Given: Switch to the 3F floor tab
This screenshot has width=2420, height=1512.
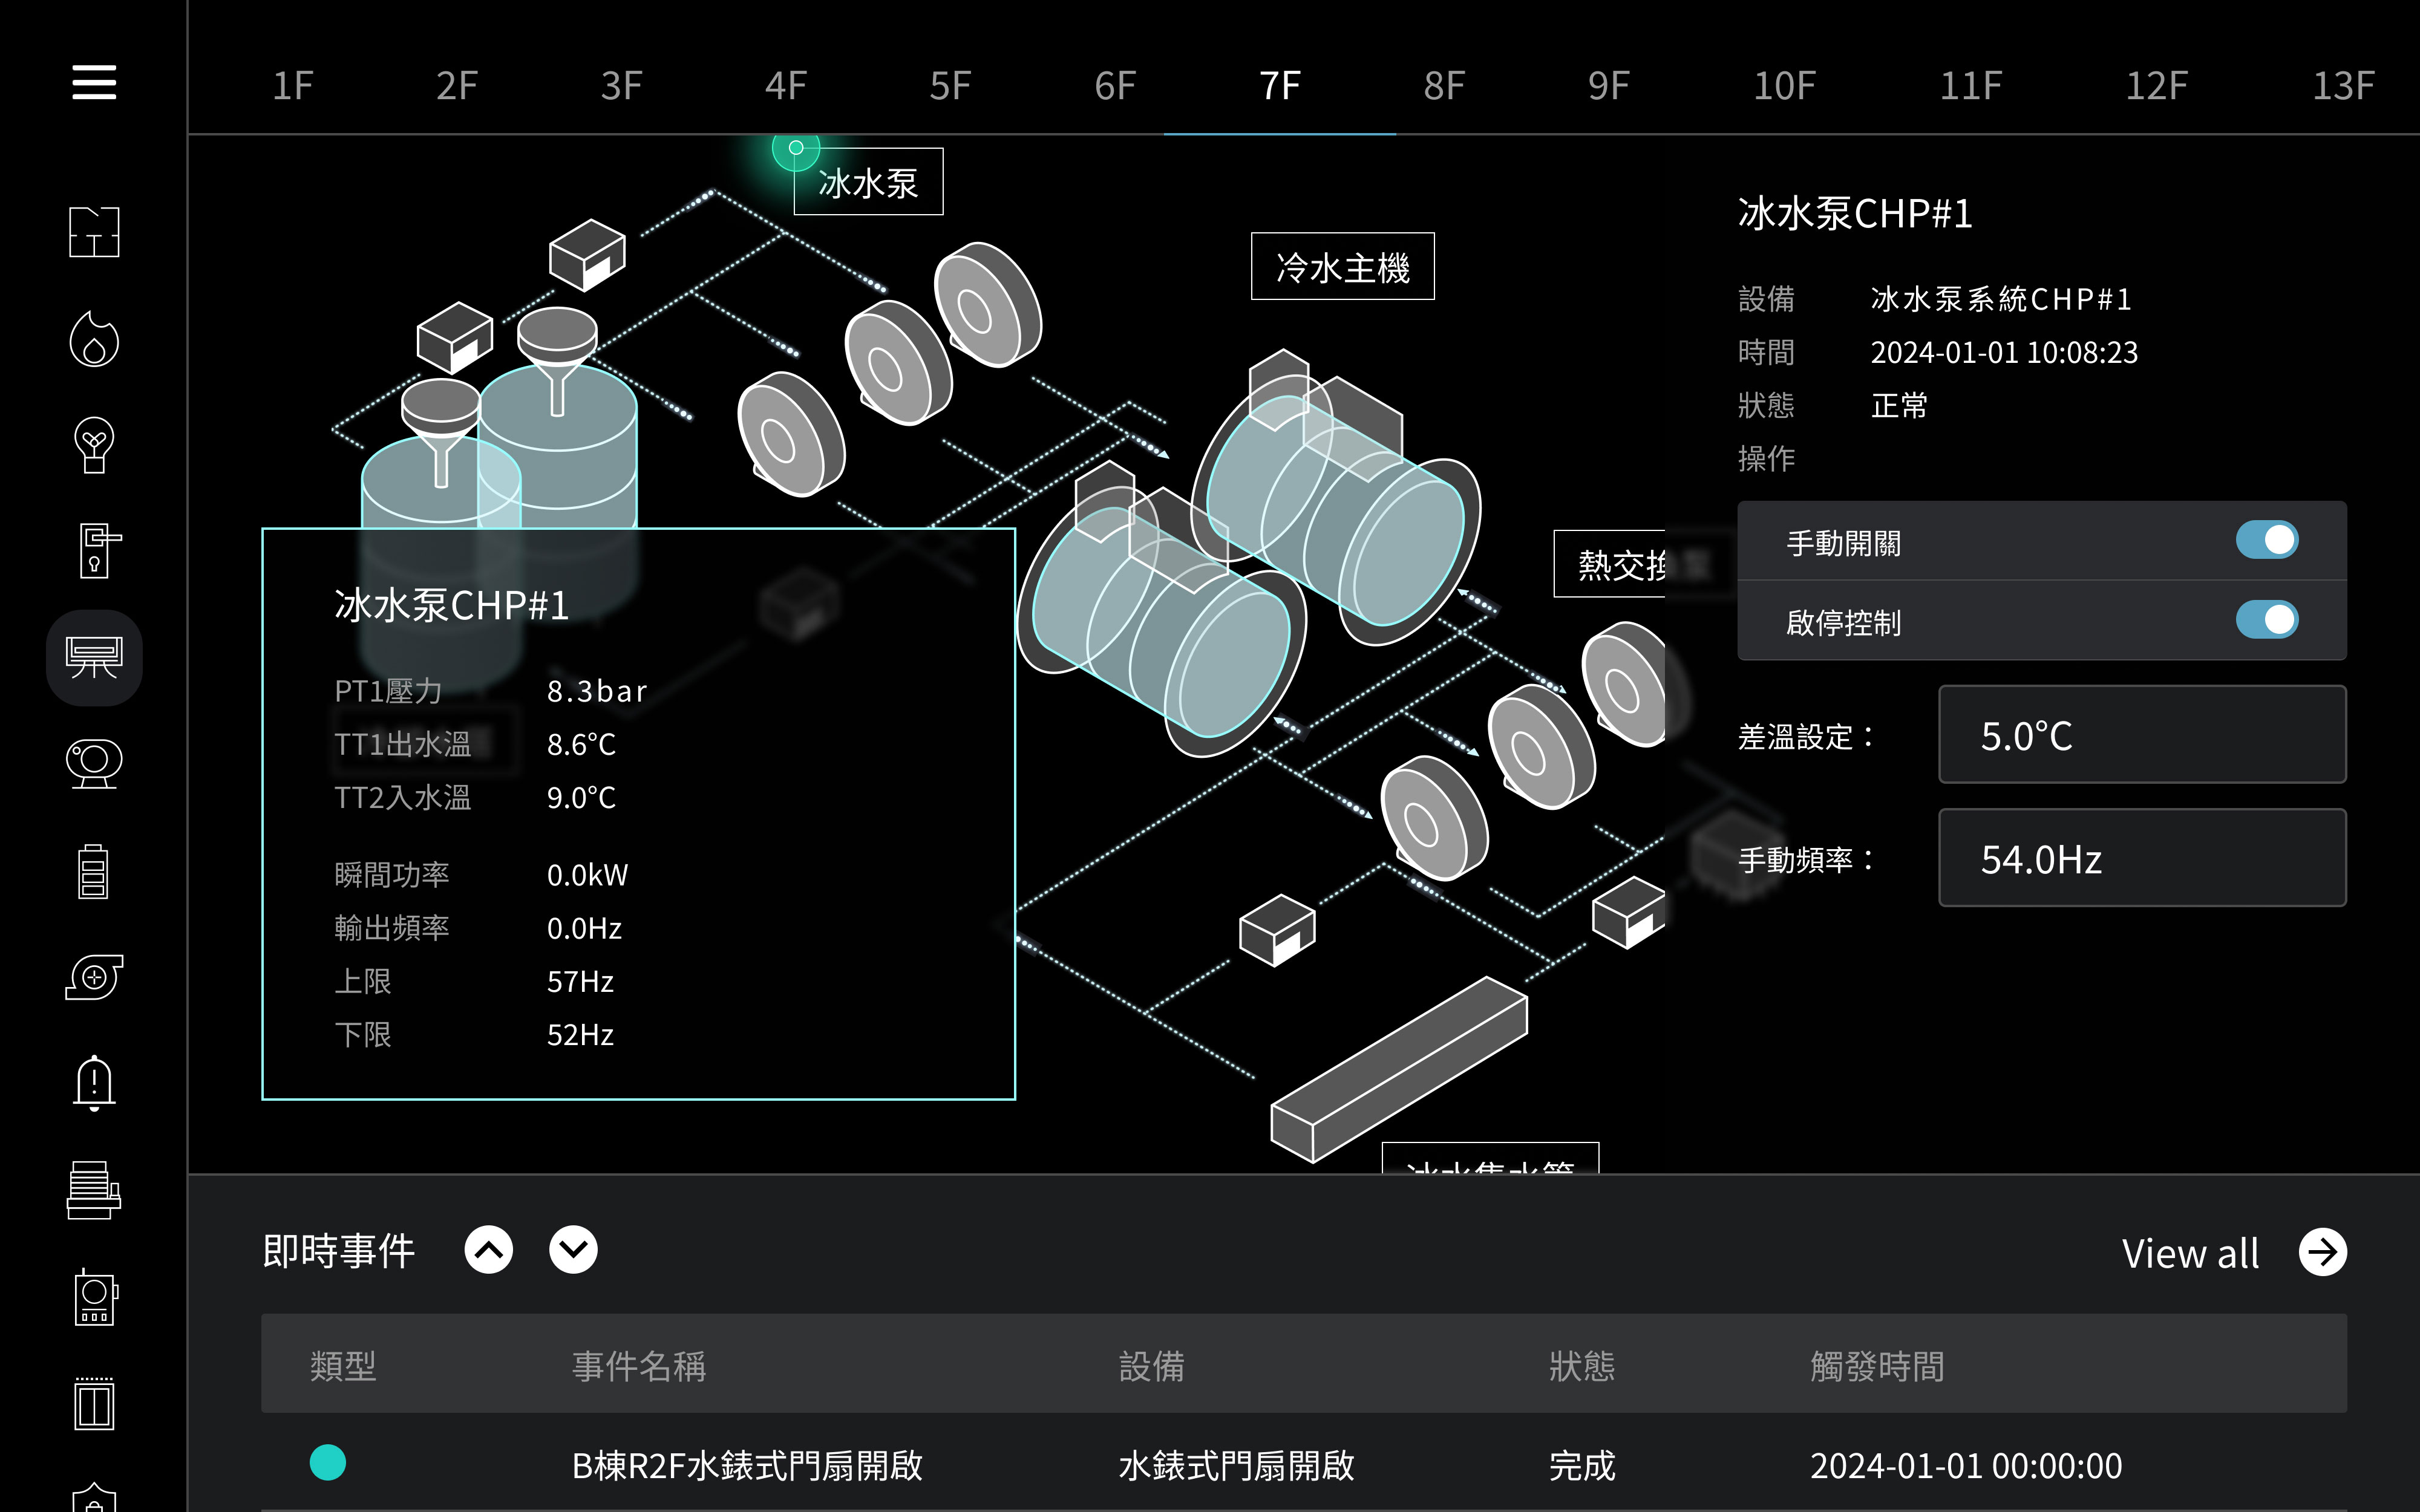Looking at the screenshot, I should pyautogui.click(x=621, y=86).
